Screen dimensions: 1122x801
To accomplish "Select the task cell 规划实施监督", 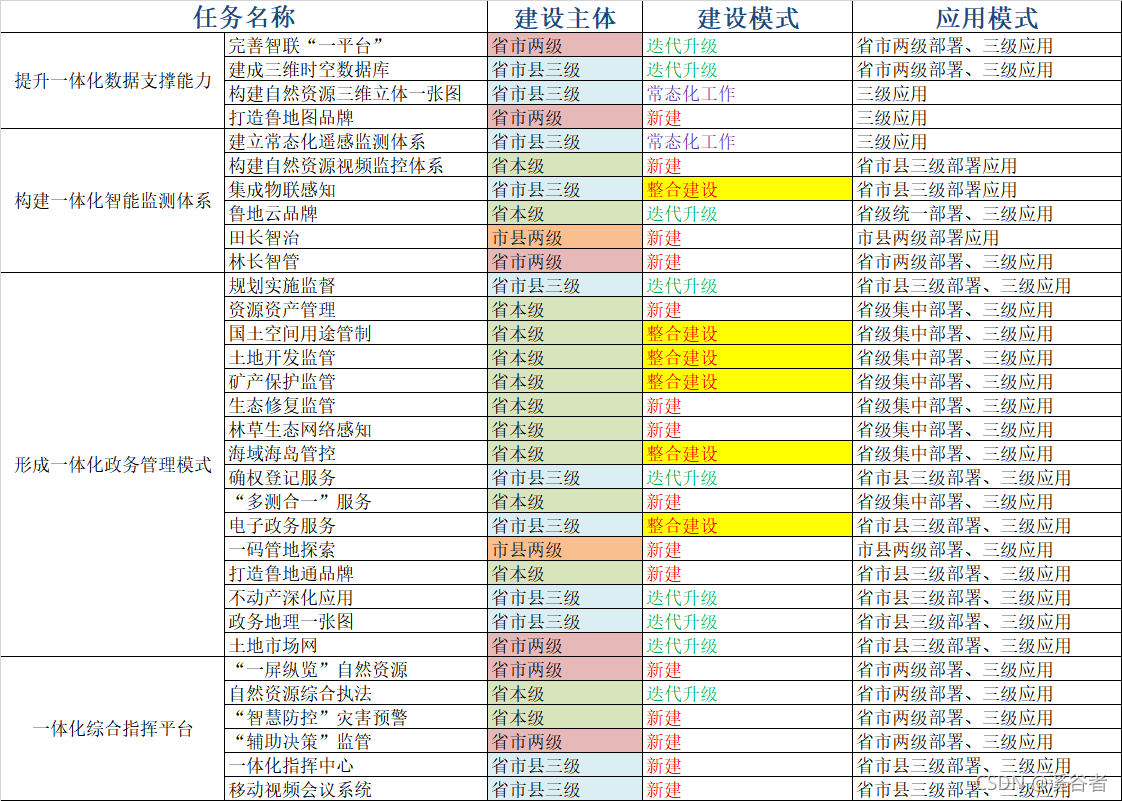I will point(356,285).
